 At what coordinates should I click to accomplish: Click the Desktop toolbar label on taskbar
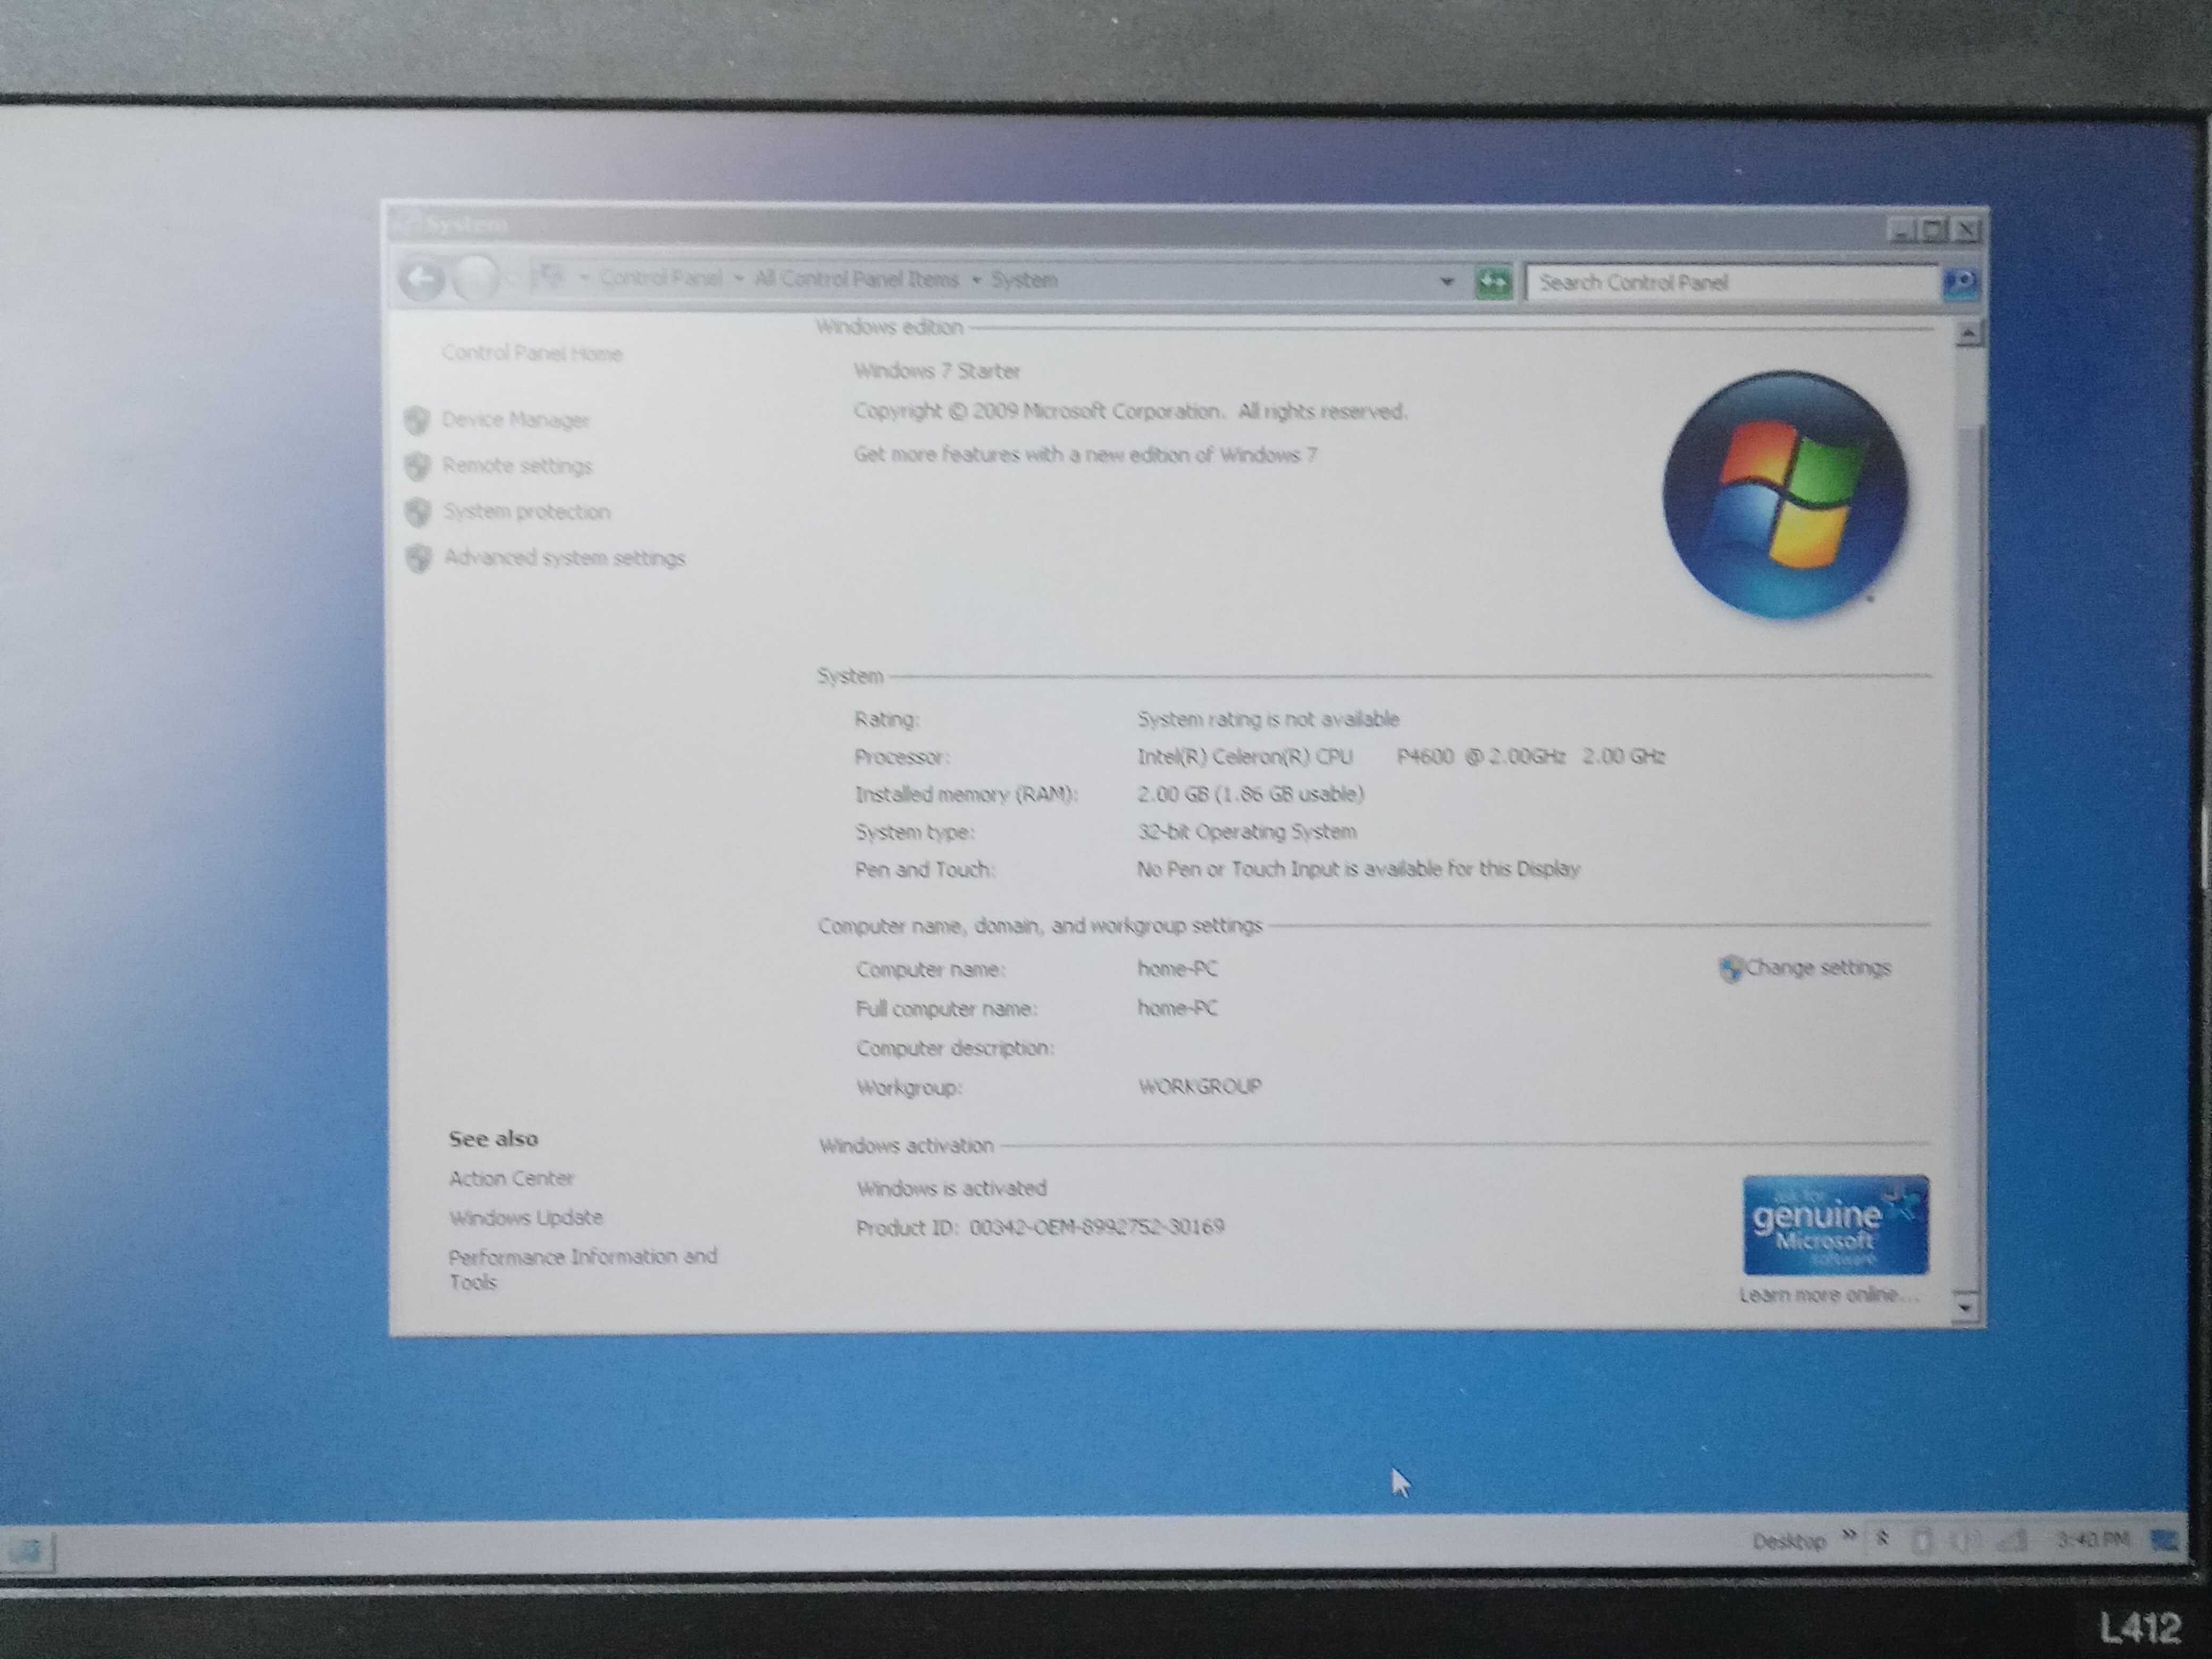[1789, 1541]
